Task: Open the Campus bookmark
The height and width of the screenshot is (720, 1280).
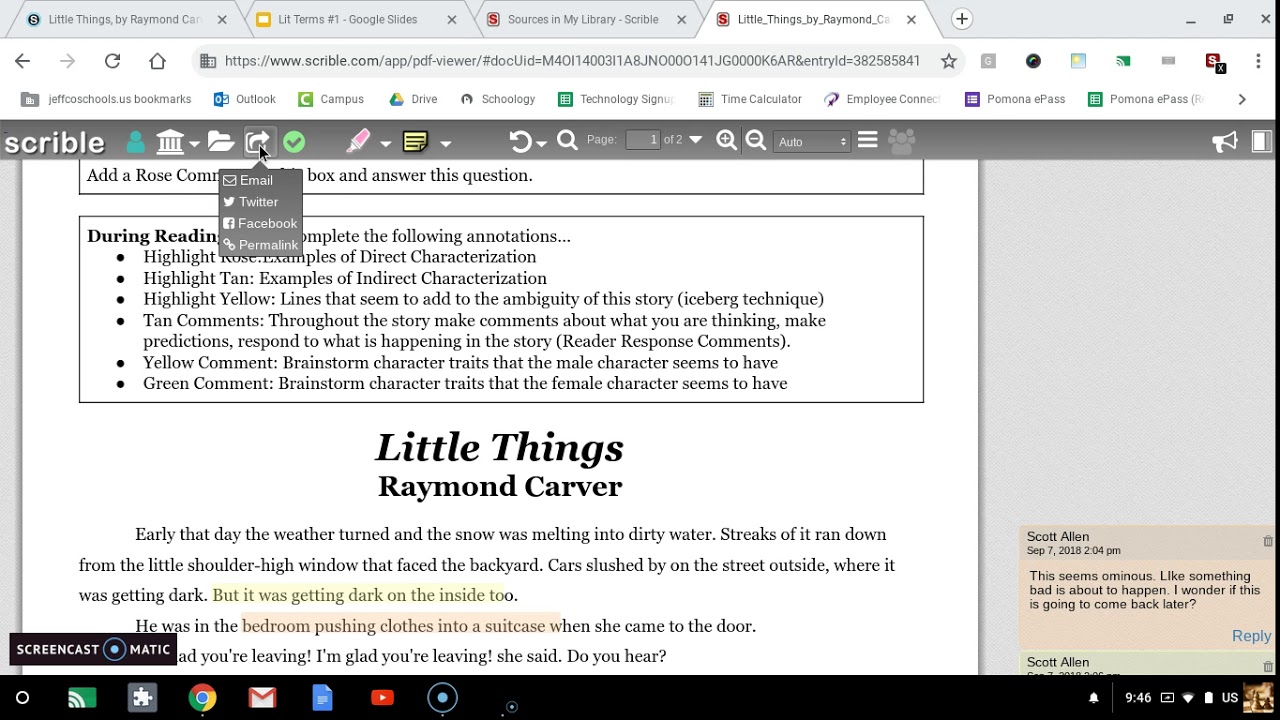Action: (x=331, y=99)
